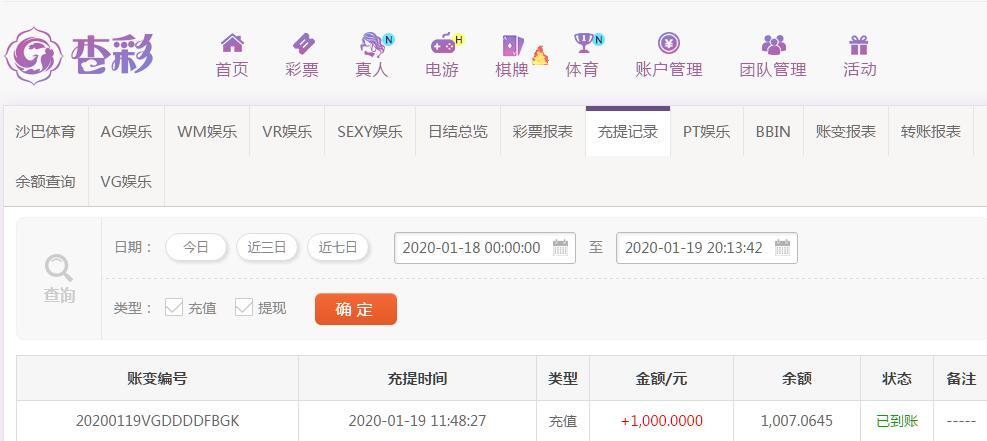Click the flame badge beside 棋牌
987x441 pixels.
click(x=540, y=55)
